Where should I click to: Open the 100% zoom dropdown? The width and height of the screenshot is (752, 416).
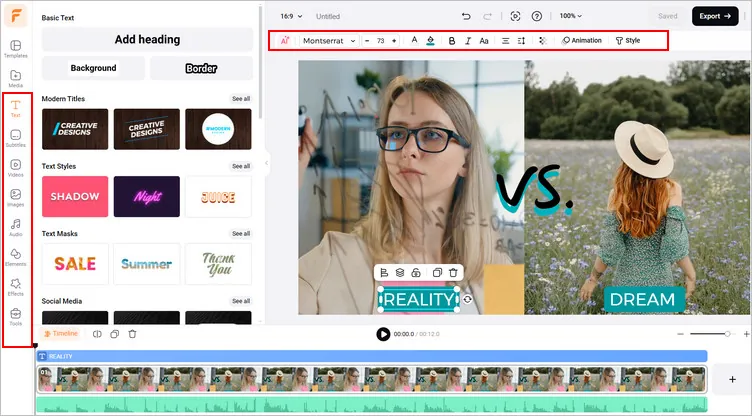tap(570, 16)
